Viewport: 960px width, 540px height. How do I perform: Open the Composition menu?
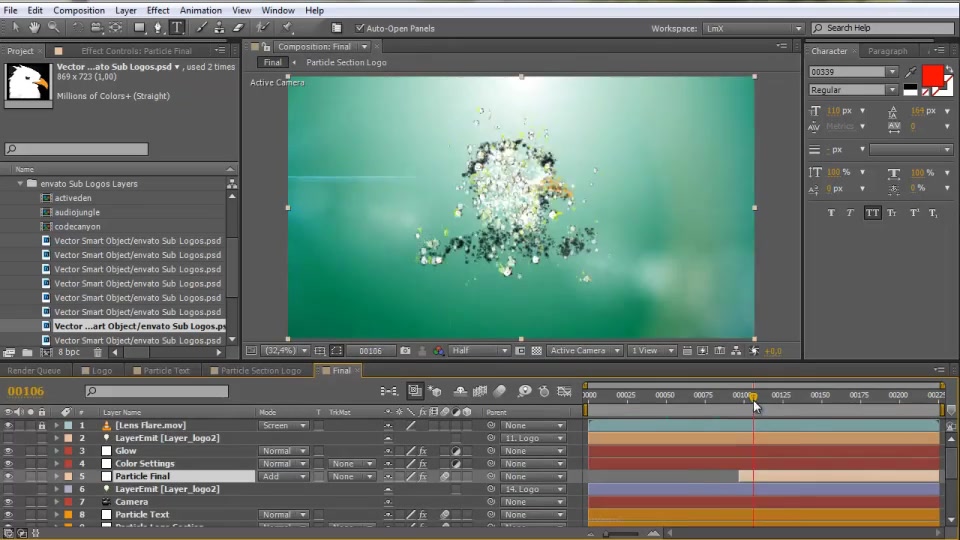click(x=79, y=10)
